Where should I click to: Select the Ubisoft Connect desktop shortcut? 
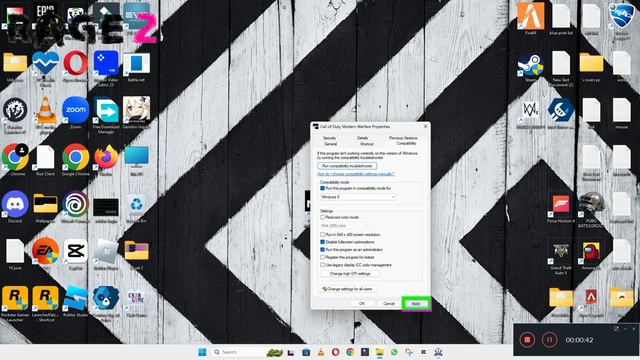(76, 204)
